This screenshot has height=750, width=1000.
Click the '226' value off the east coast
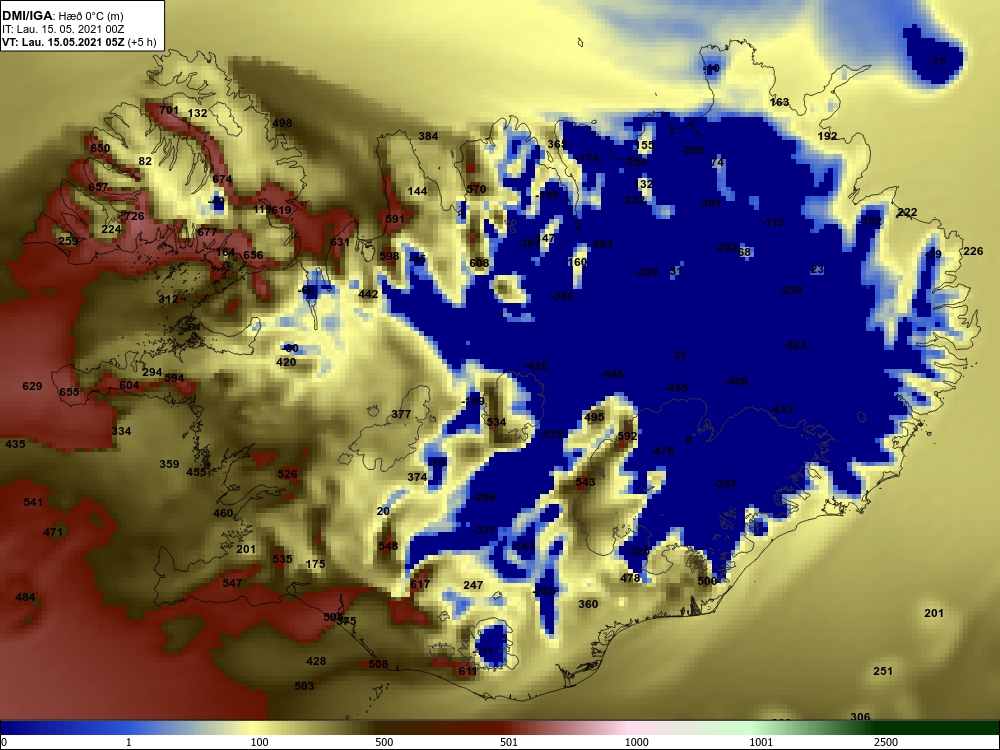[x=973, y=251]
